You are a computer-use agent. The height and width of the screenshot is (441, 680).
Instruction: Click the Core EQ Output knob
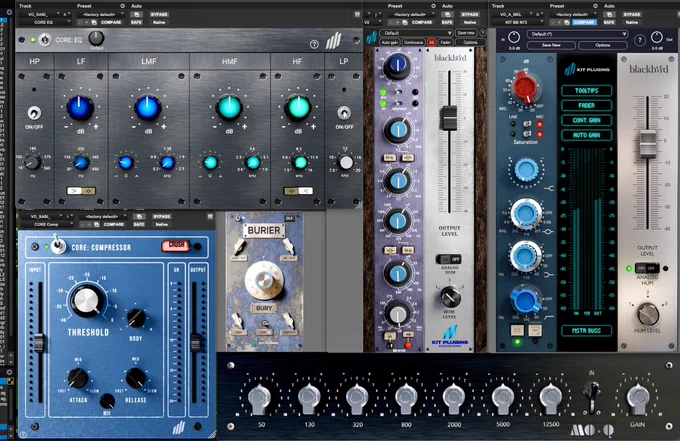96,38
